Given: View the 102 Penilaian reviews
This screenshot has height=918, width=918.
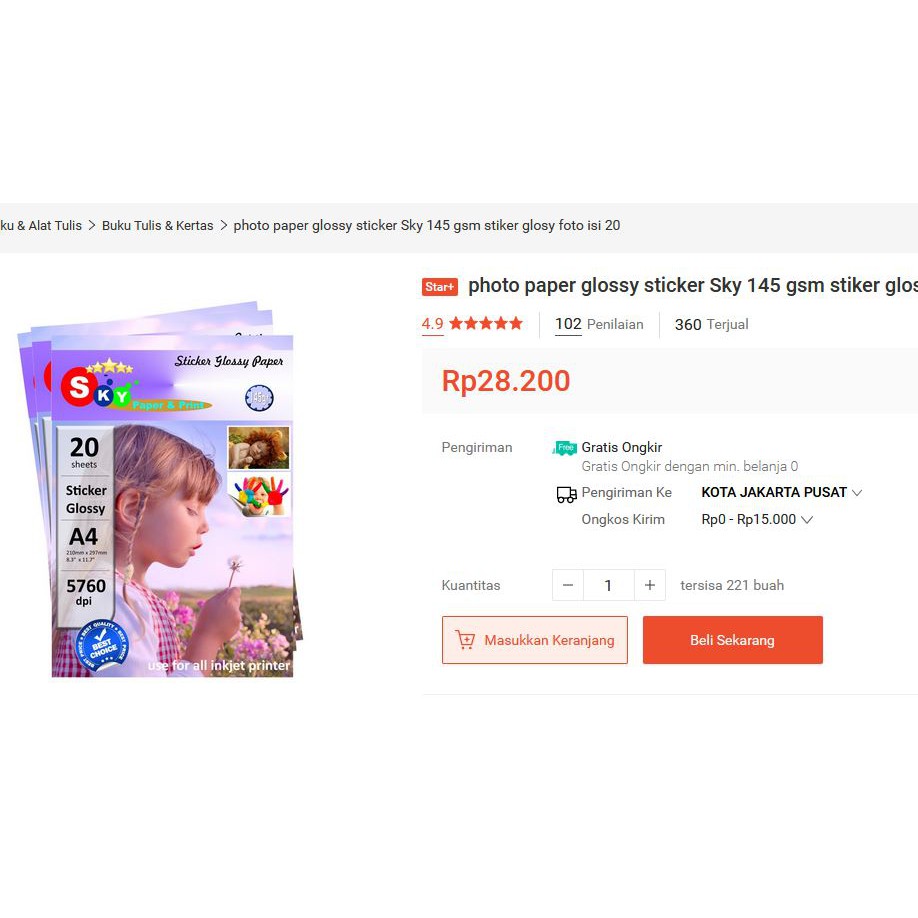Looking at the screenshot, I should click(599, 324).
